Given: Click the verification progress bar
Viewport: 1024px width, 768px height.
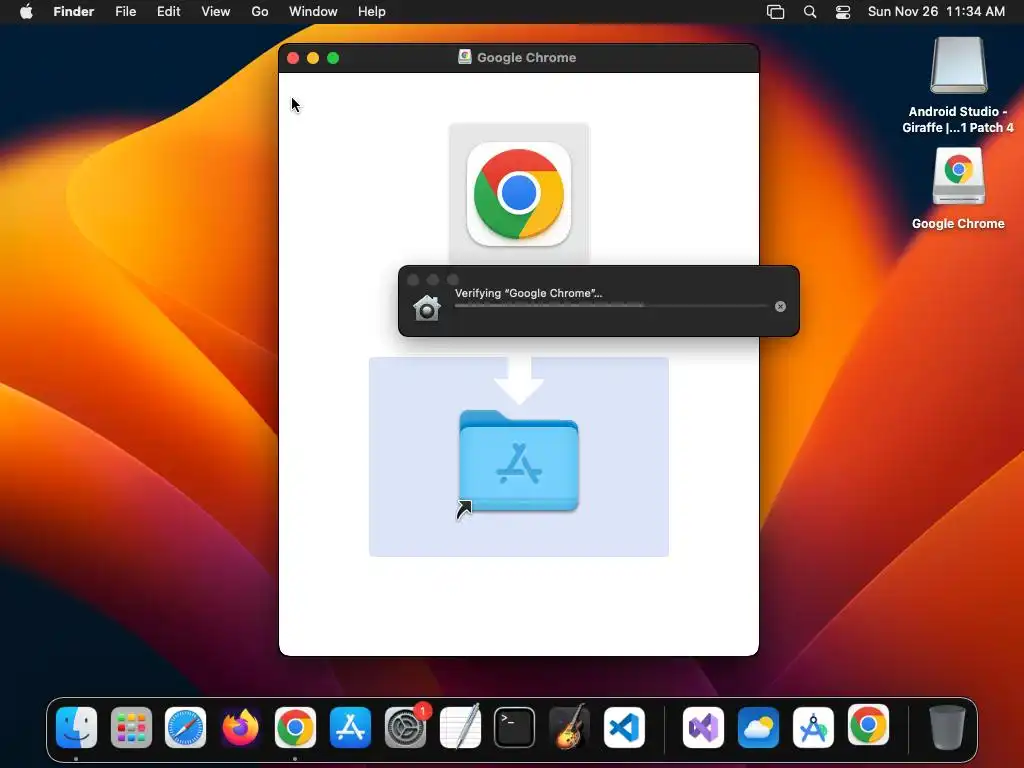Looking at the screenshot, I should point(611,305).
